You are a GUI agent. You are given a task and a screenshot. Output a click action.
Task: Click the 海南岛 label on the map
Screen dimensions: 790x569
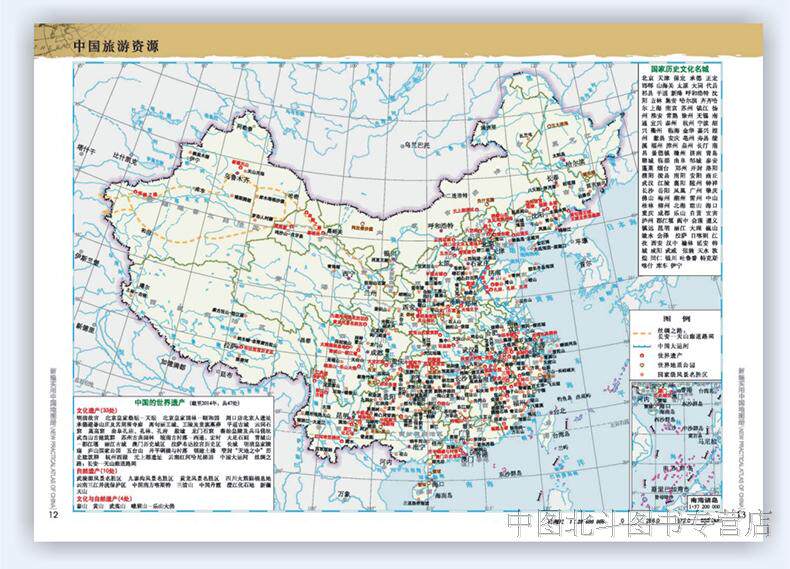[x=445, y=495]
